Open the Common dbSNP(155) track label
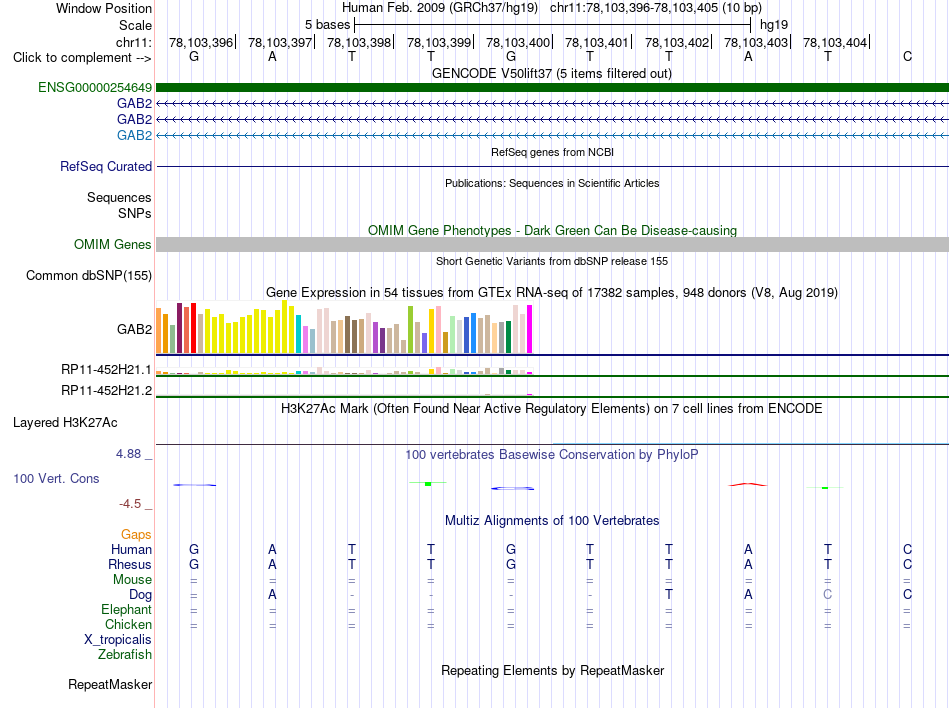Image resolution: width=950 pixels, height=708 pixels. pyautogui.click(x=89, y=276)
